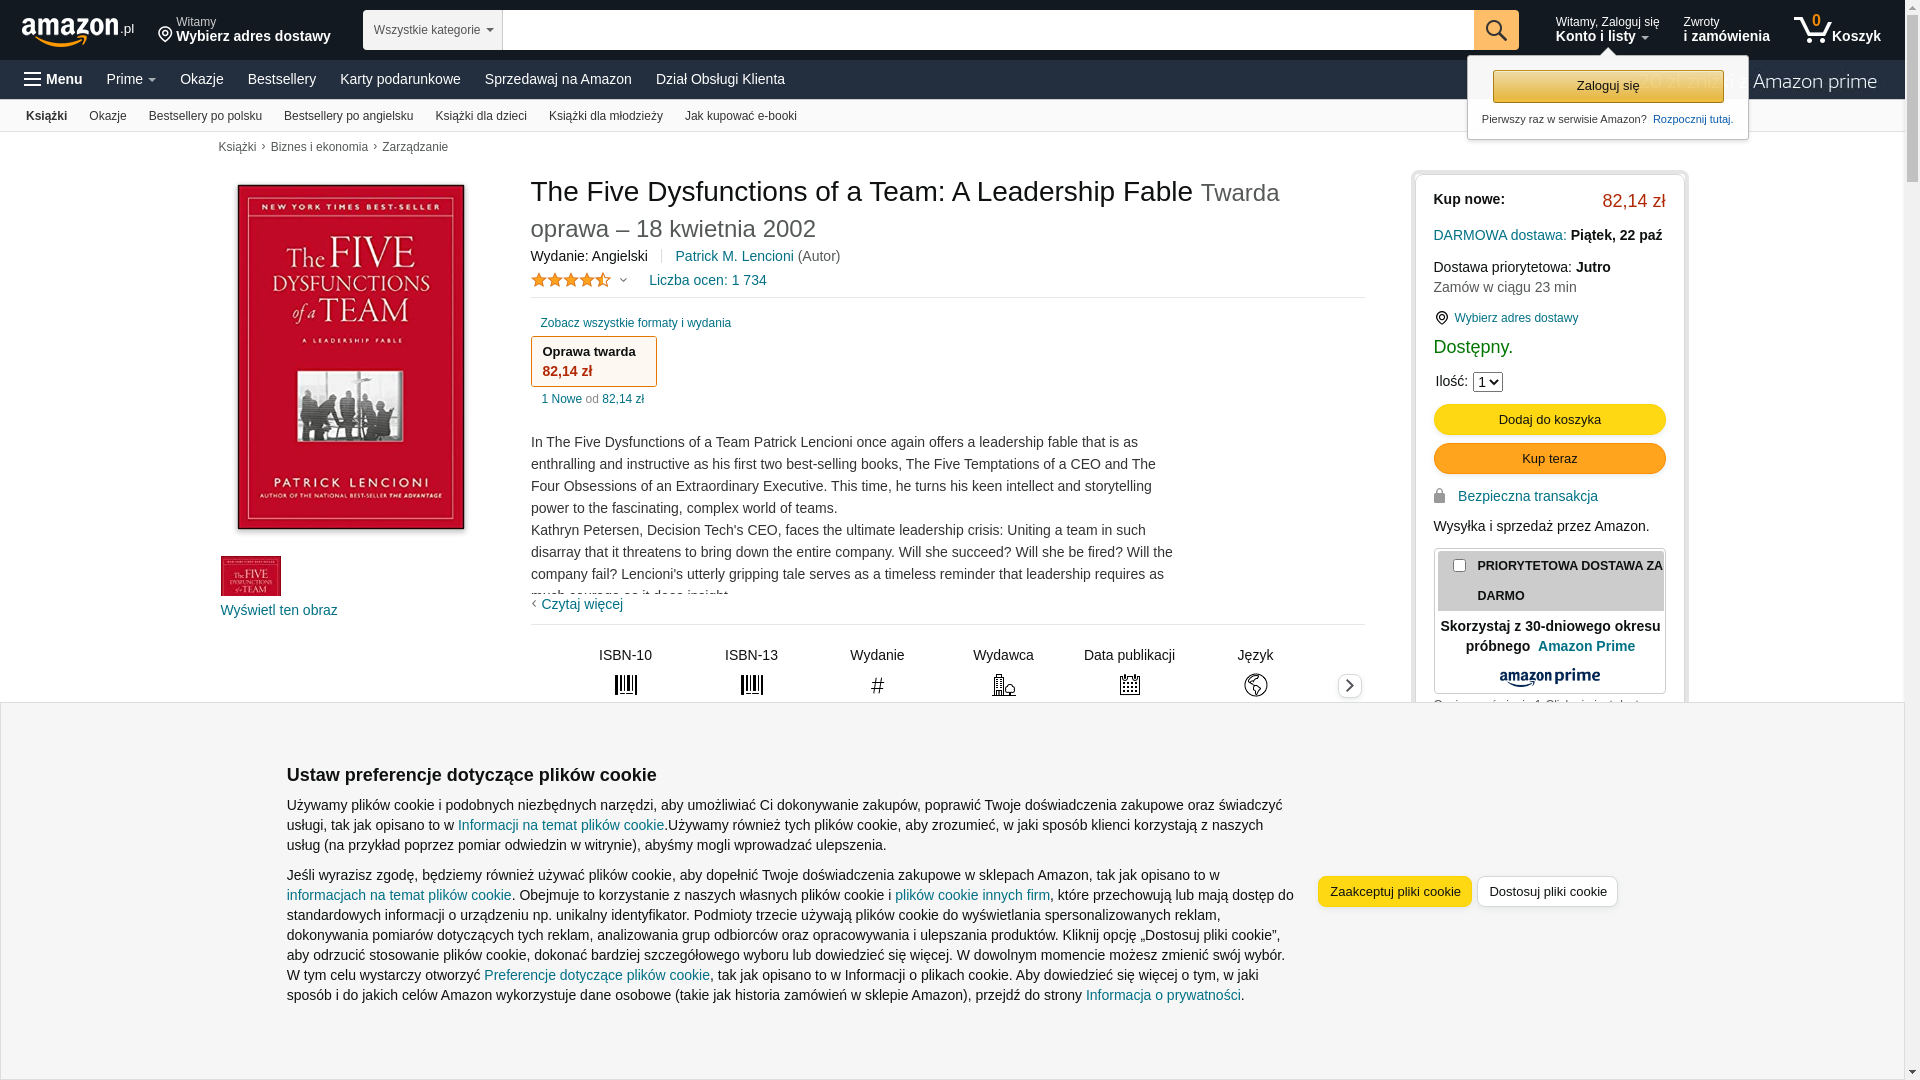The width and height of the screenshot is (1920, 1080).
Task: Click the Amazon.pl logo
Action: pyautogui.click(x=77, y=31)
